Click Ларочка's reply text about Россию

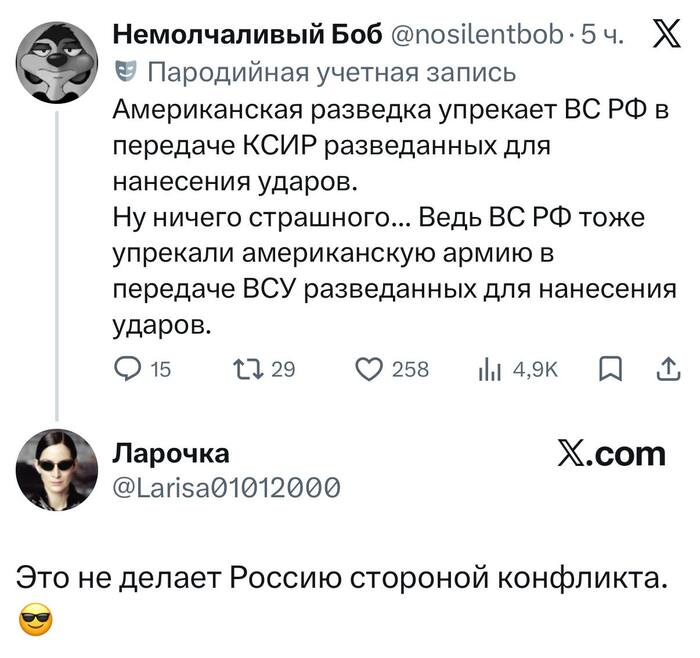point(341,579)
